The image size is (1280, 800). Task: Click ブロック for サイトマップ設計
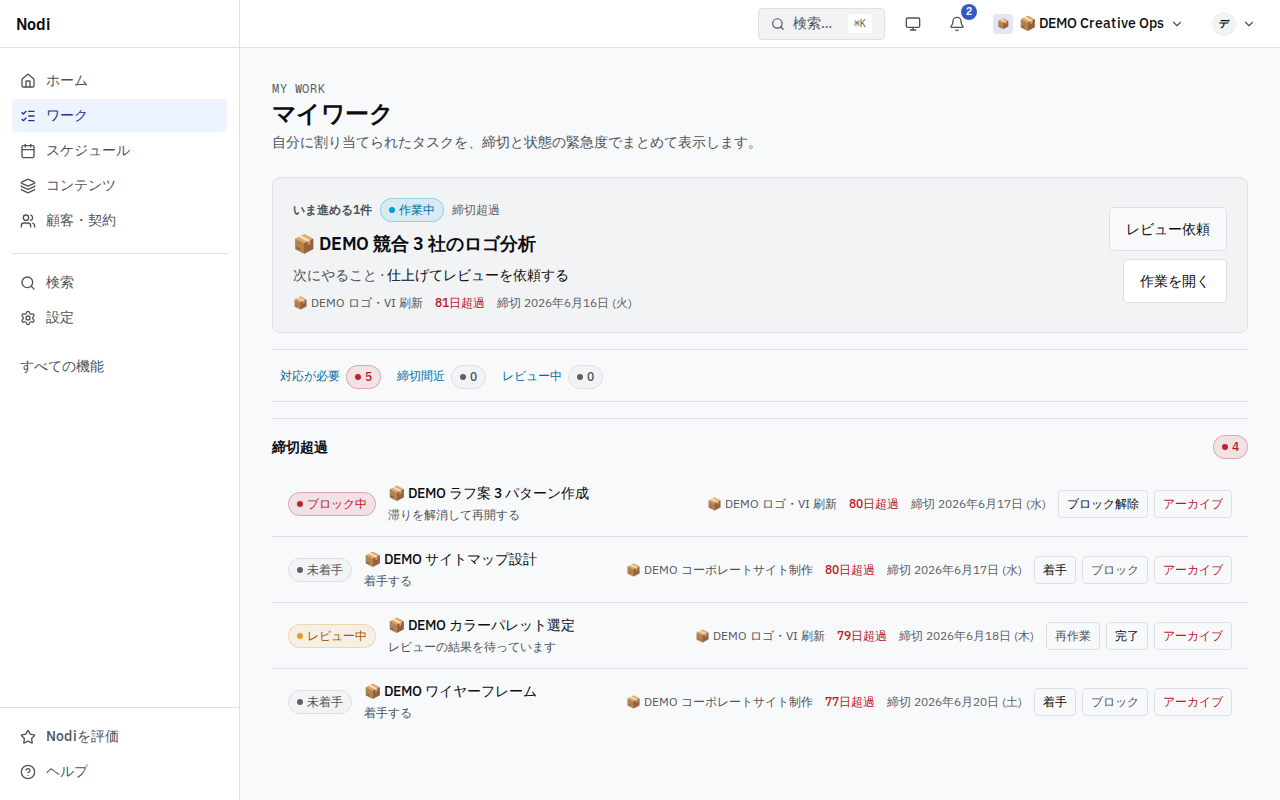pyautogui.click(x=1115, y=570)
